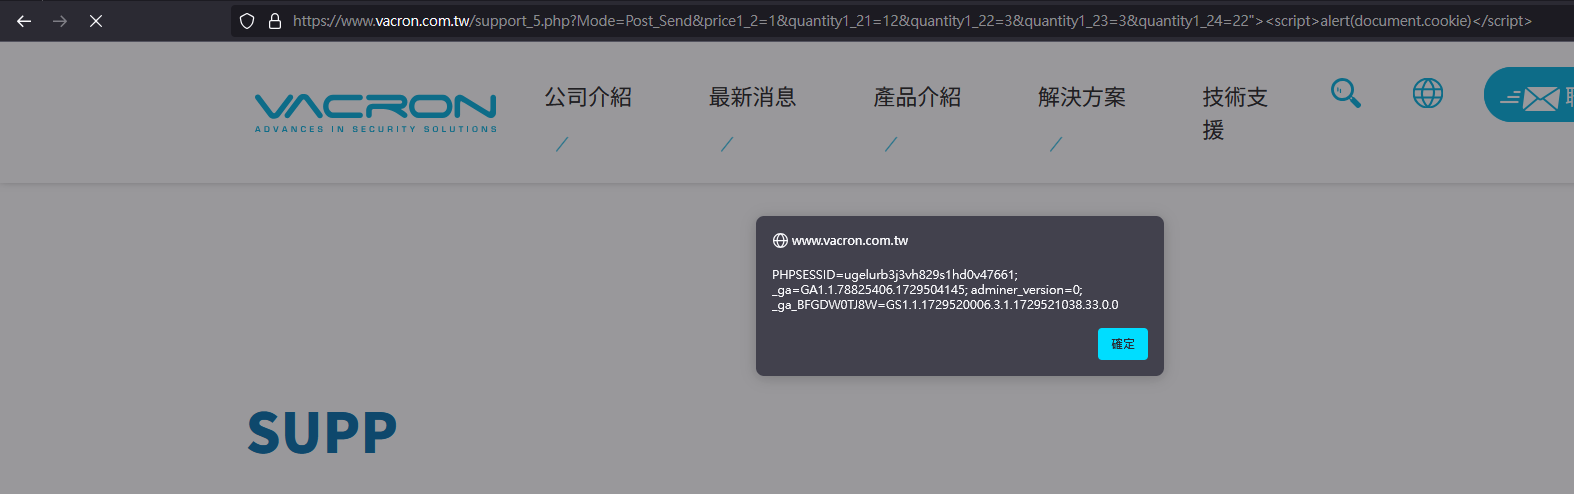The height and width of the screenshot is (494, 1574).
Task: Open the 公司介紹 menu item
Action: [x=588, y=97]
